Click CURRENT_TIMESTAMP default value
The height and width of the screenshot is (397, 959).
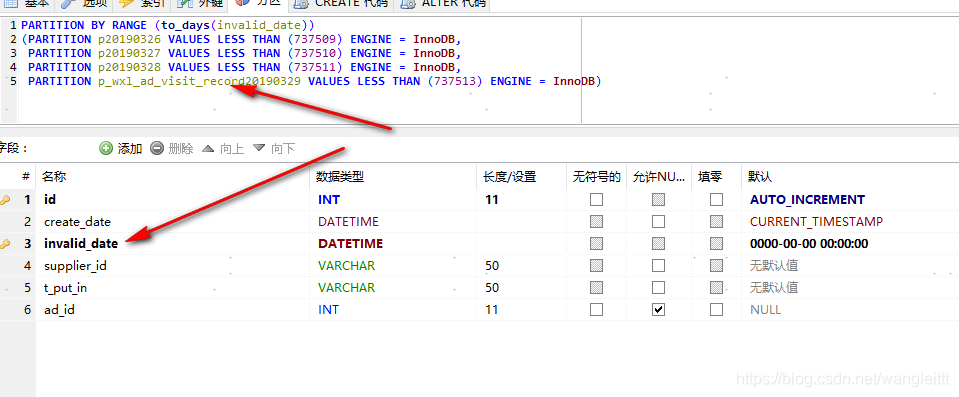[816, 221]
